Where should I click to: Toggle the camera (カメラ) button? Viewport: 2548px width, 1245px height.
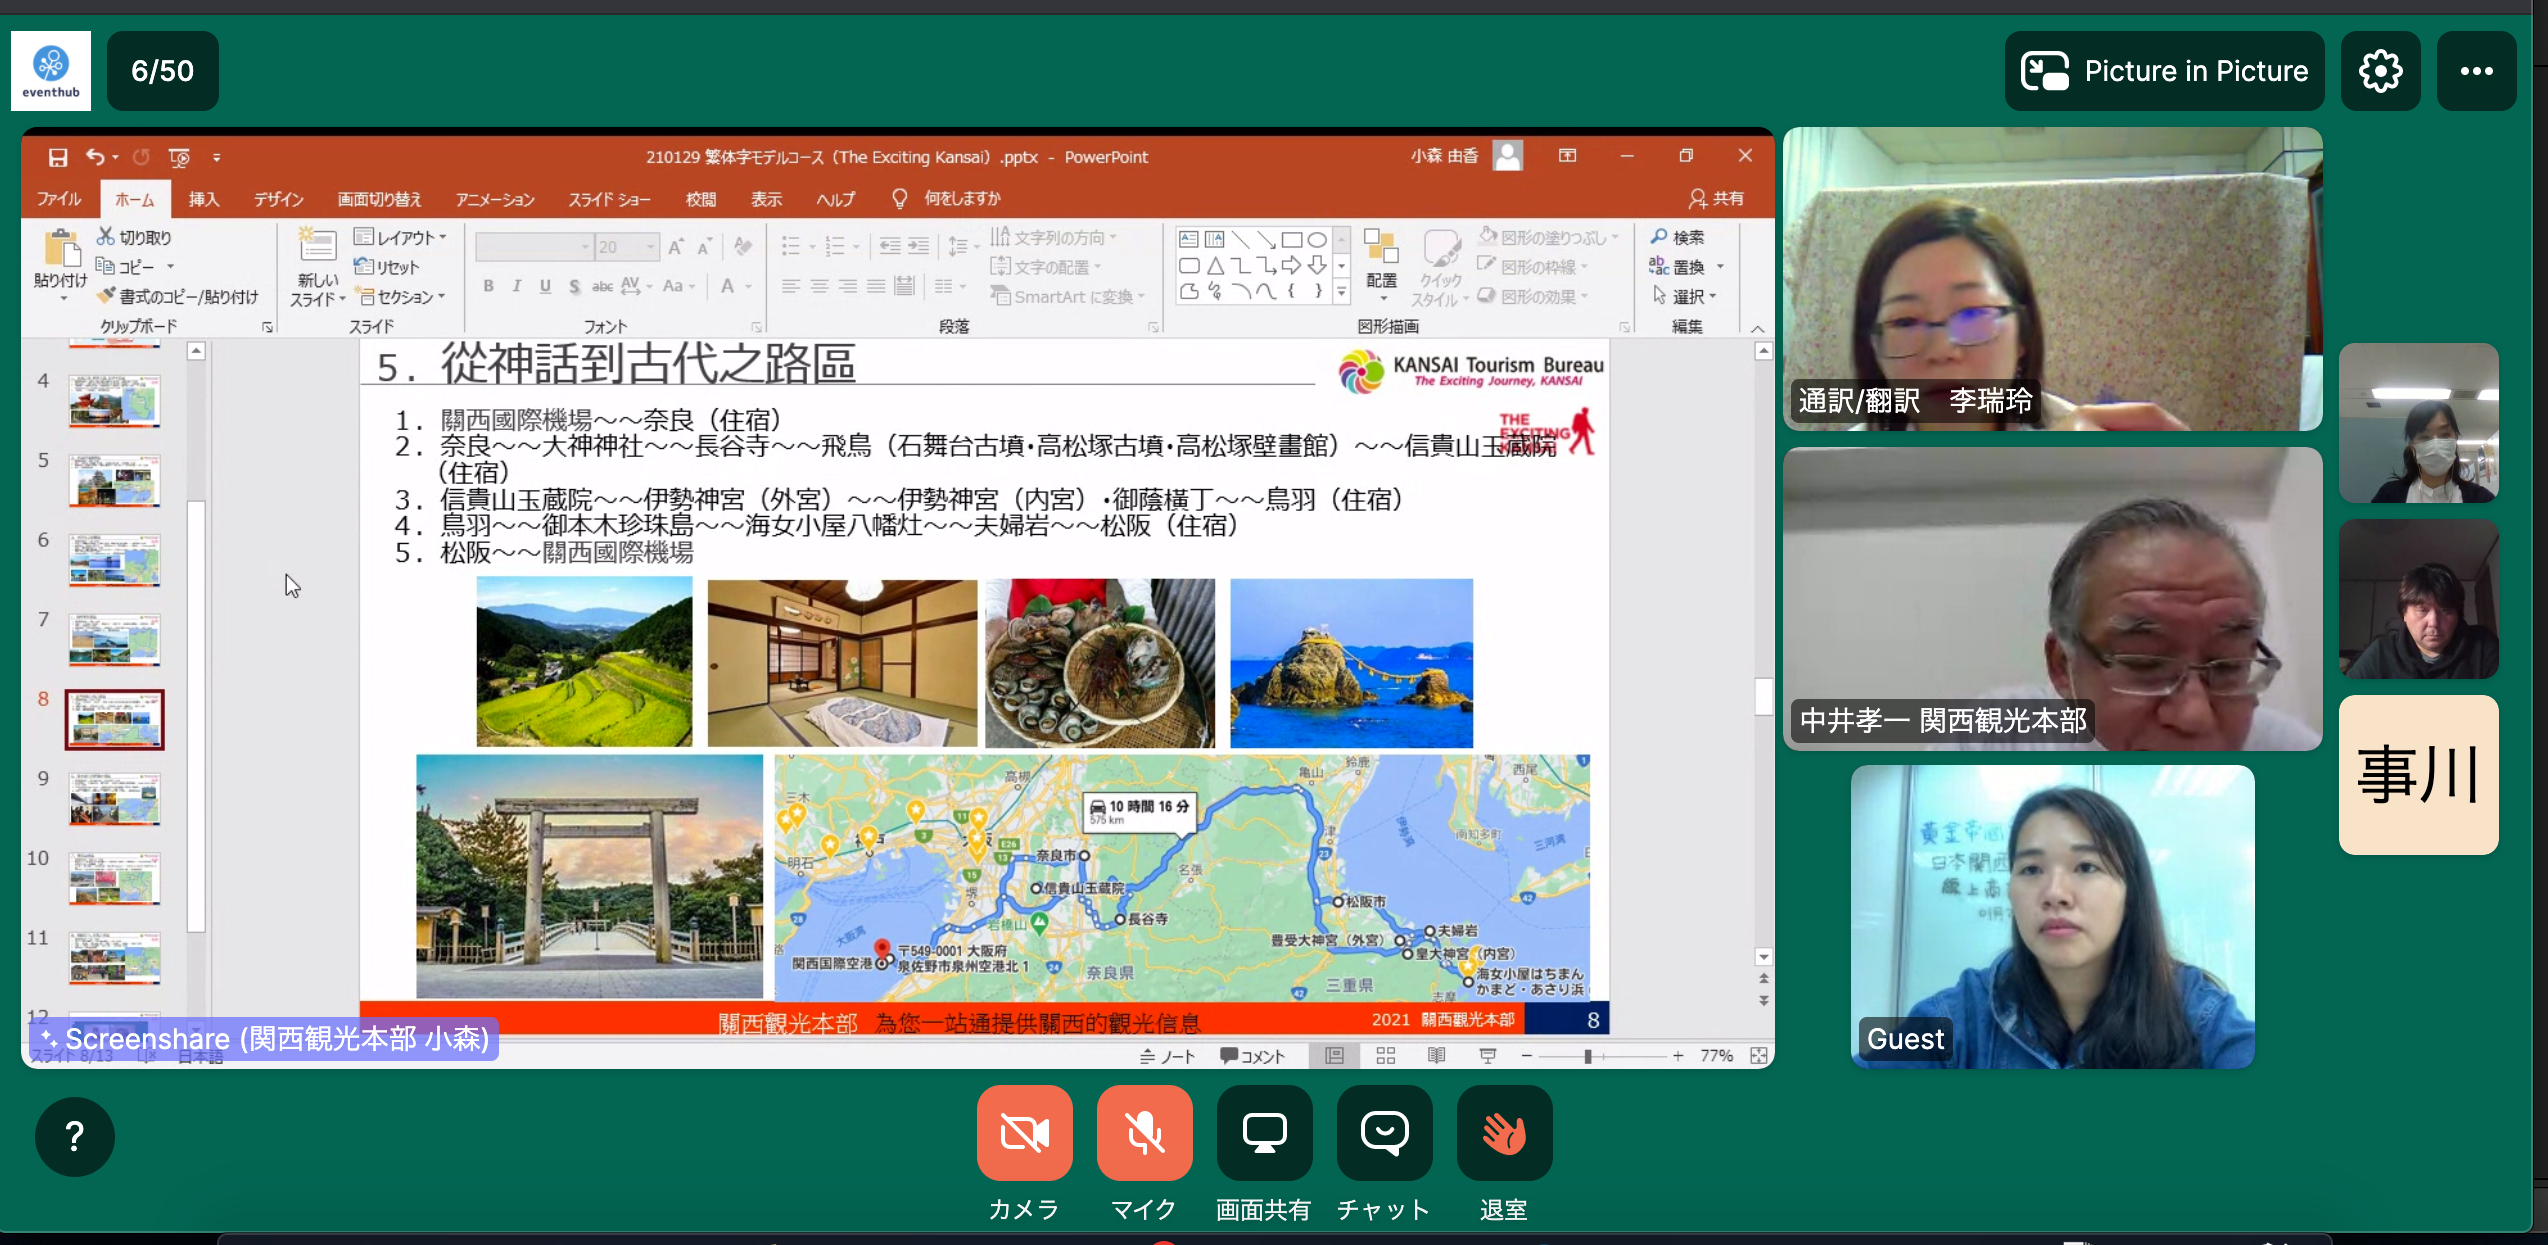1024,1133
